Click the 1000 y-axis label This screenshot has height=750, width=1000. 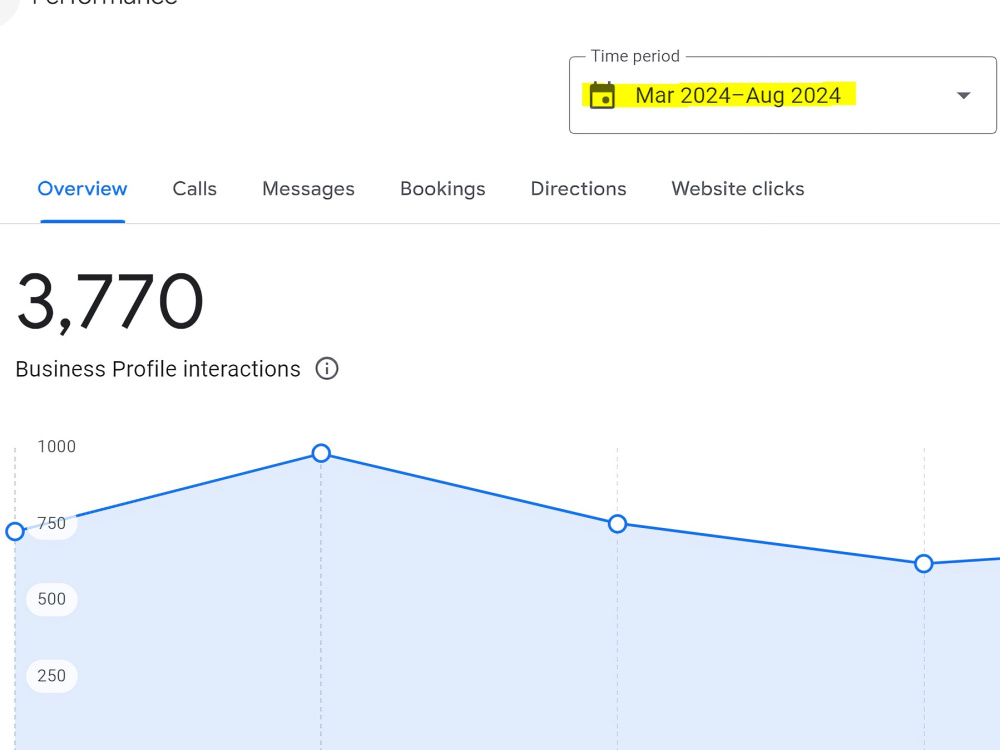(57, 446)
